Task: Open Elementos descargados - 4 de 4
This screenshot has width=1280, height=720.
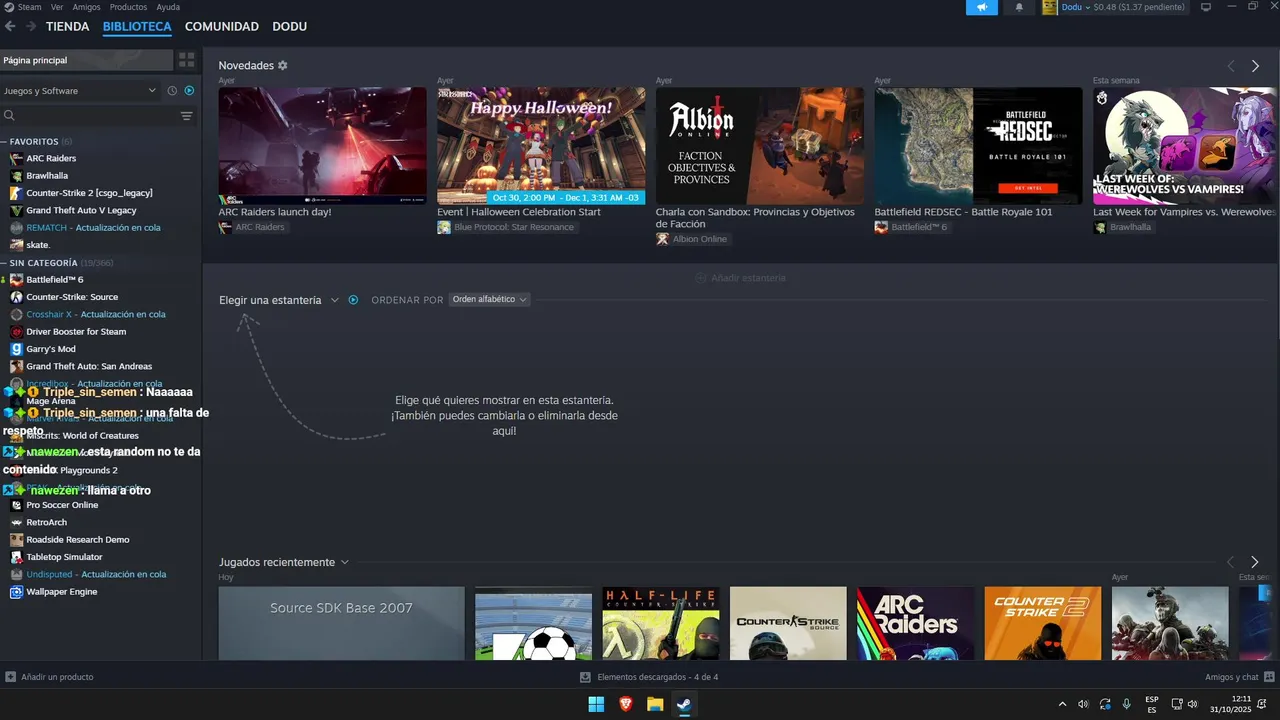Action: (649, 677)
